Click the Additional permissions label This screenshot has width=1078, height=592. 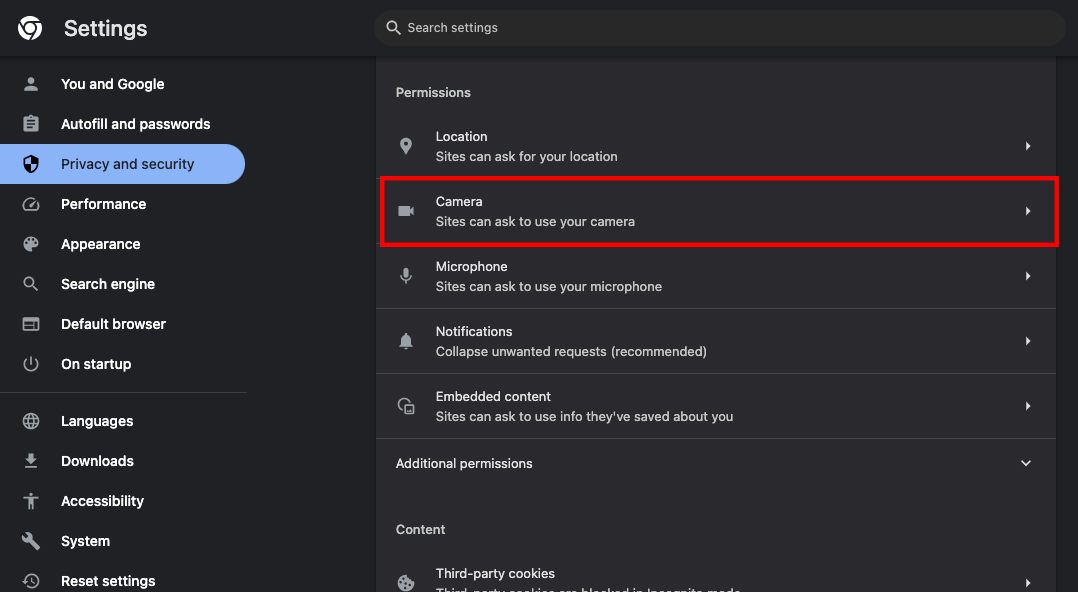(464, 463)
